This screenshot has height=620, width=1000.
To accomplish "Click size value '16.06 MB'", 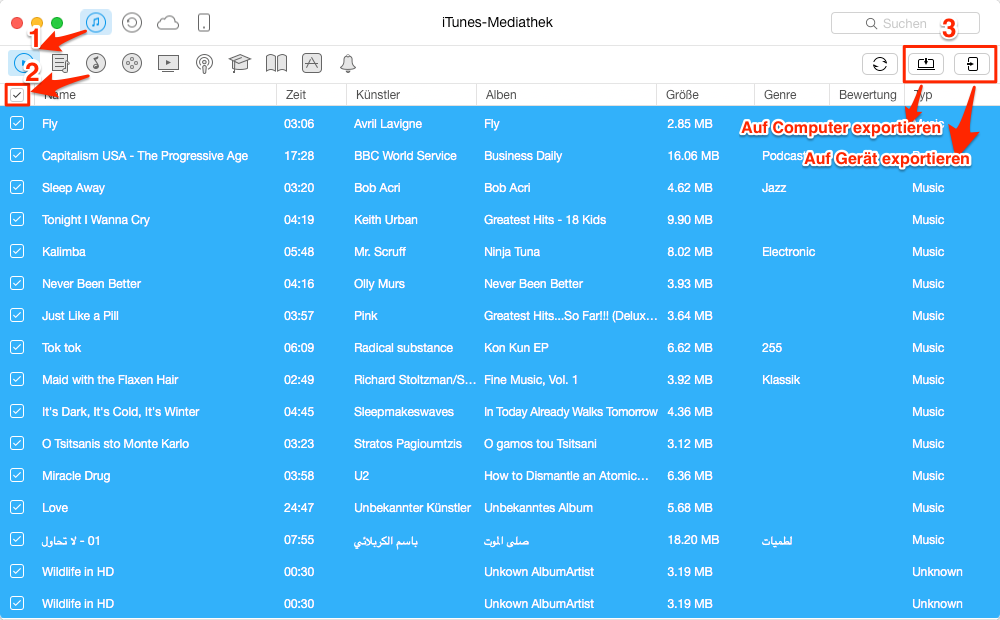I will pyautogui.click(x=693, y=156).
